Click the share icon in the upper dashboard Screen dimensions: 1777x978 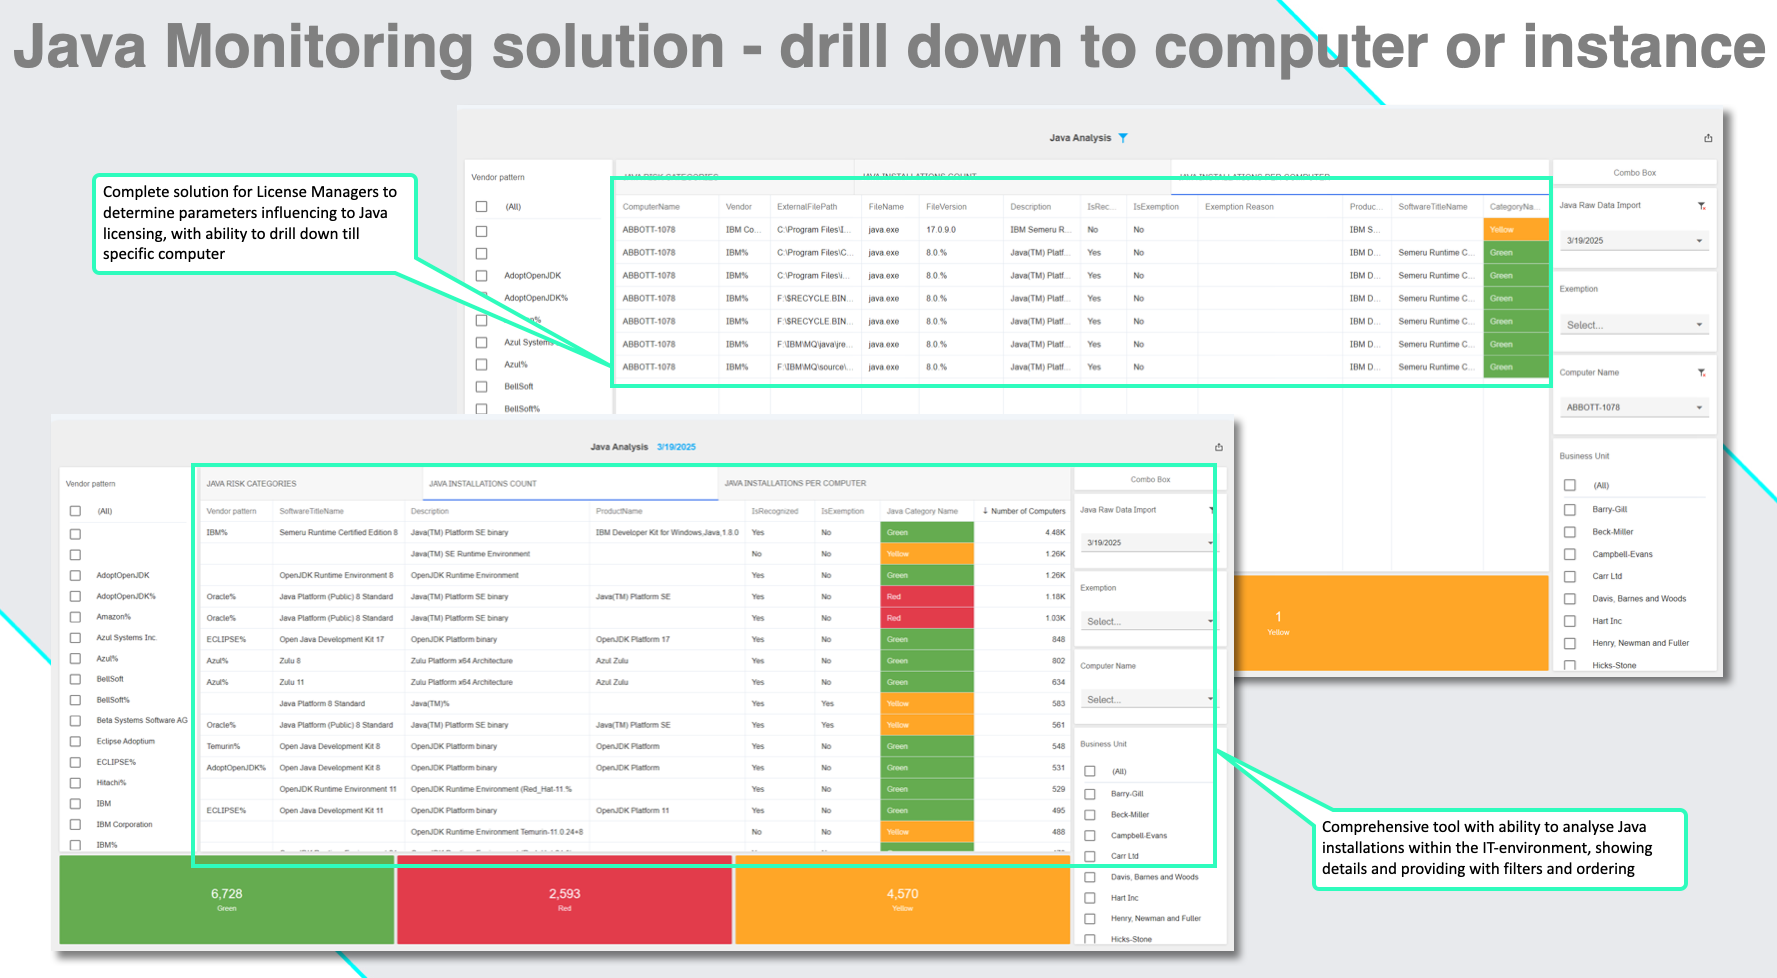point(1708,138)
